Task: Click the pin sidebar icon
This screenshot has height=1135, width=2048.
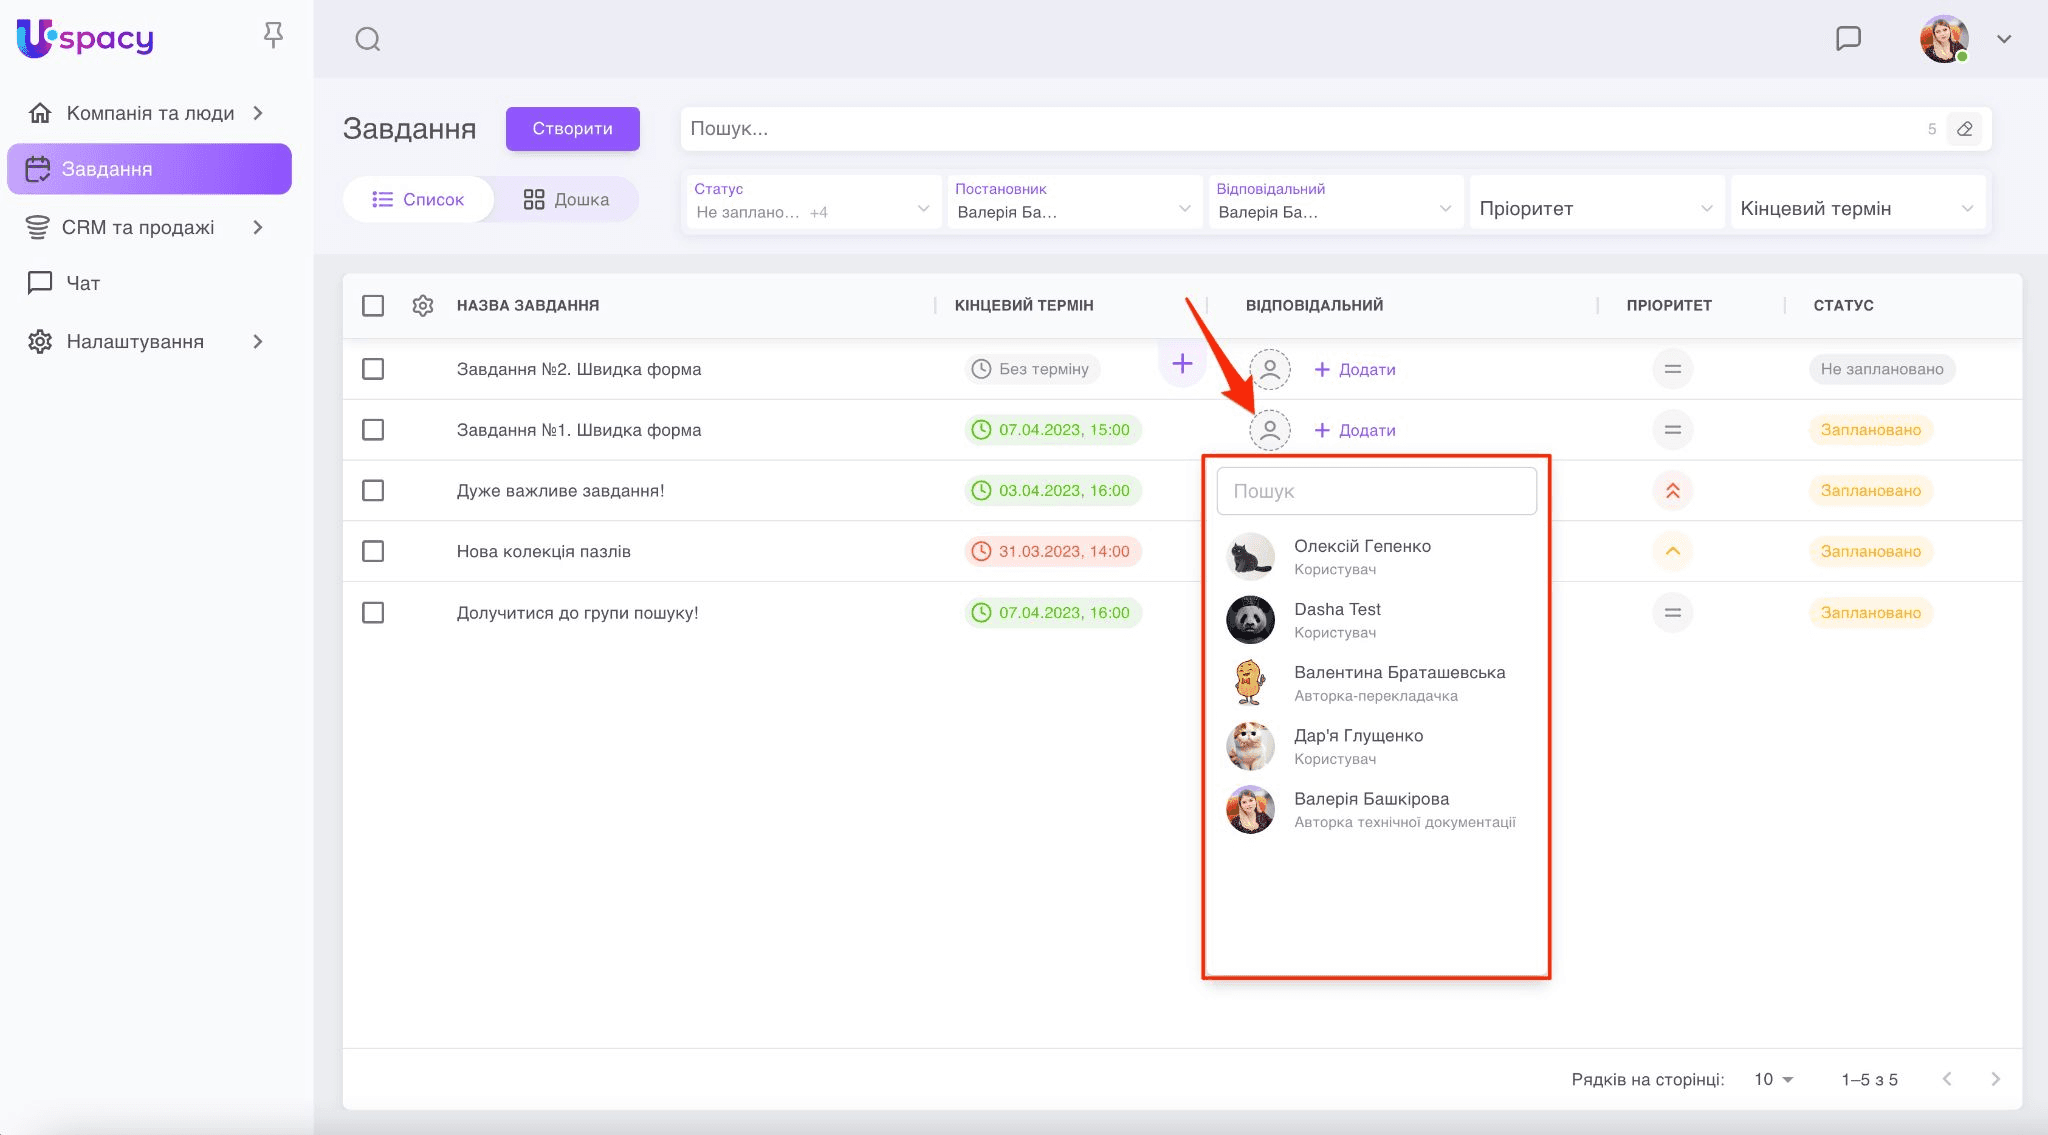Action: (273, 36)
